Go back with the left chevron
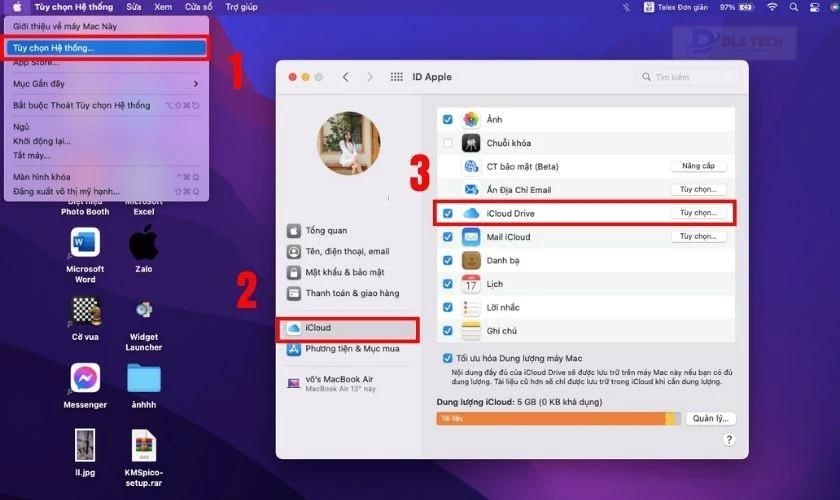 346,77
